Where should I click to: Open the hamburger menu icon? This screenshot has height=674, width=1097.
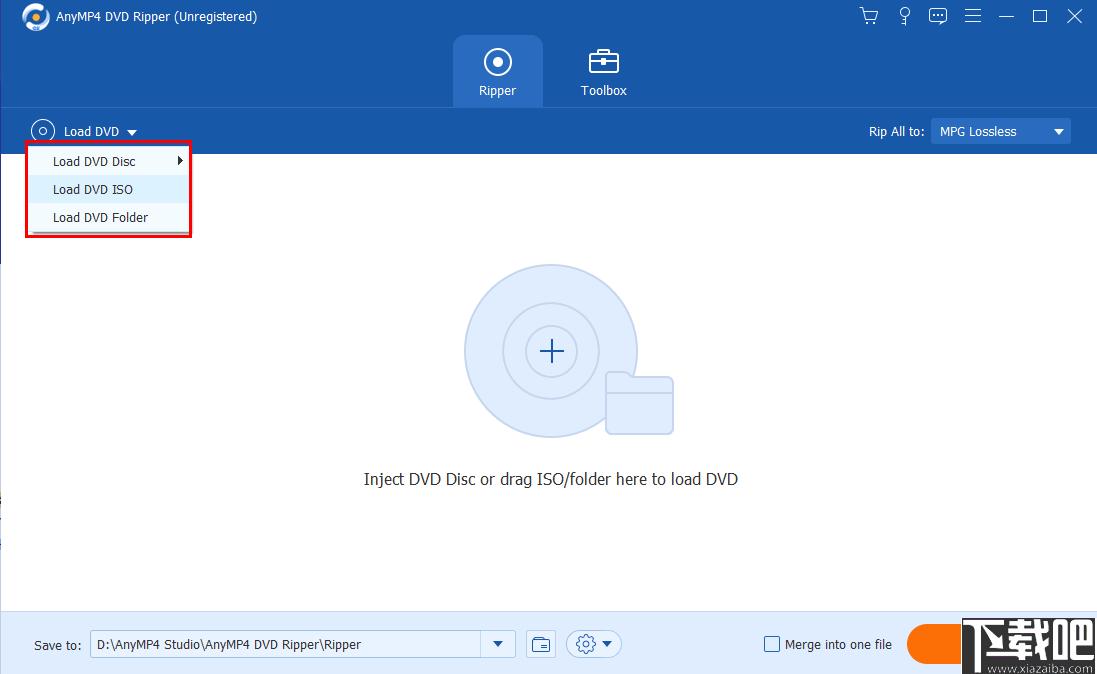[x=972, y=16]
